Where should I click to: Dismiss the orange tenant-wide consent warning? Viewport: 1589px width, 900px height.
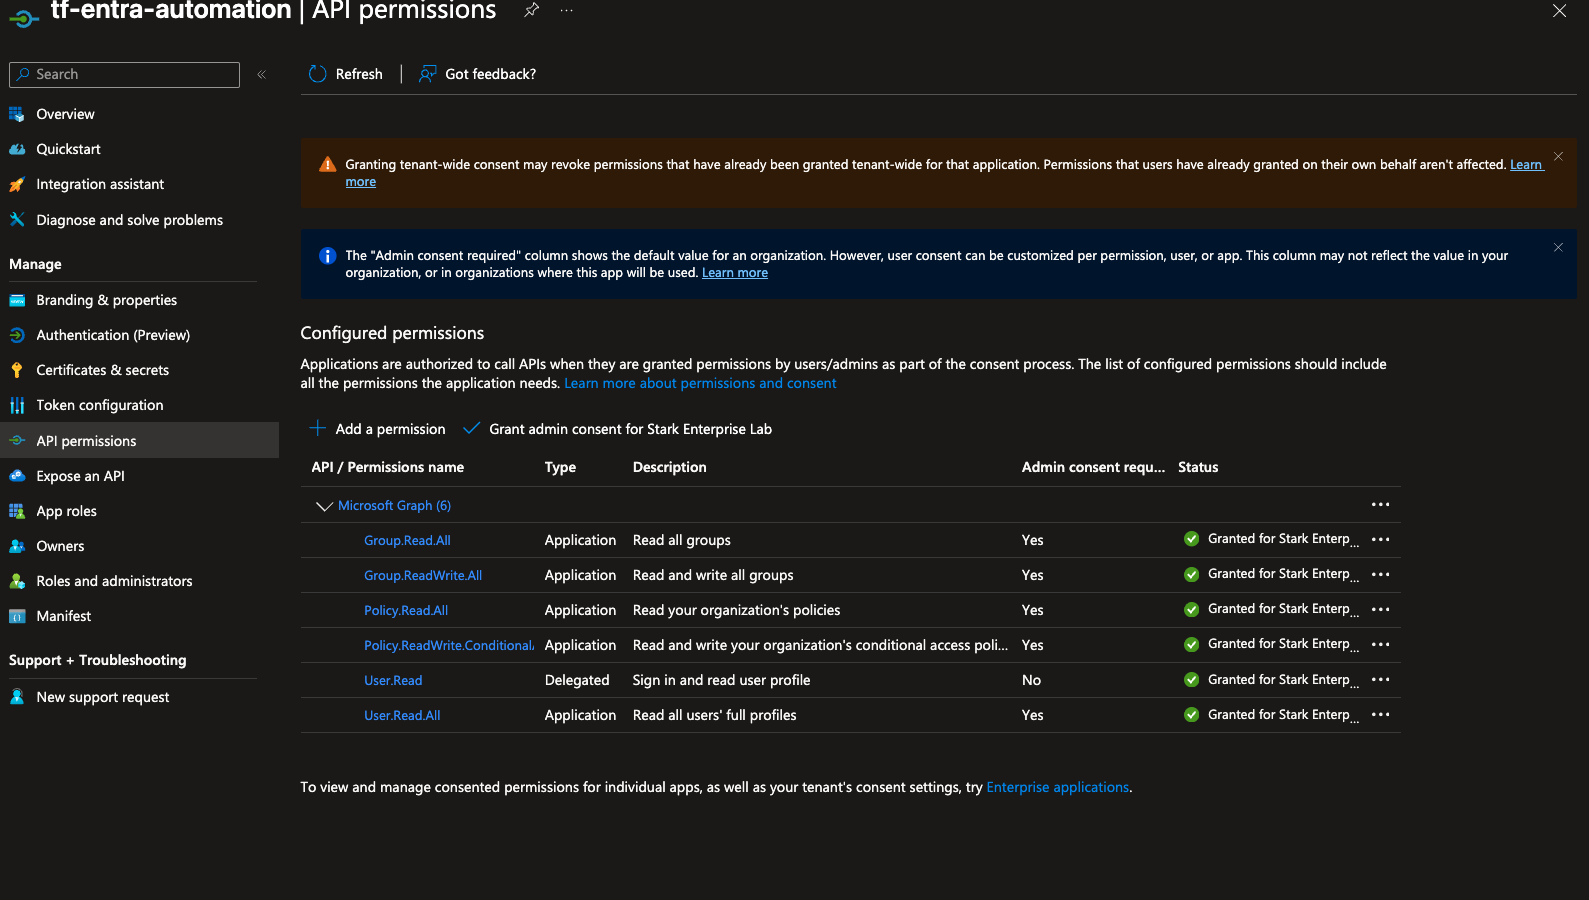click(1558, 157)
